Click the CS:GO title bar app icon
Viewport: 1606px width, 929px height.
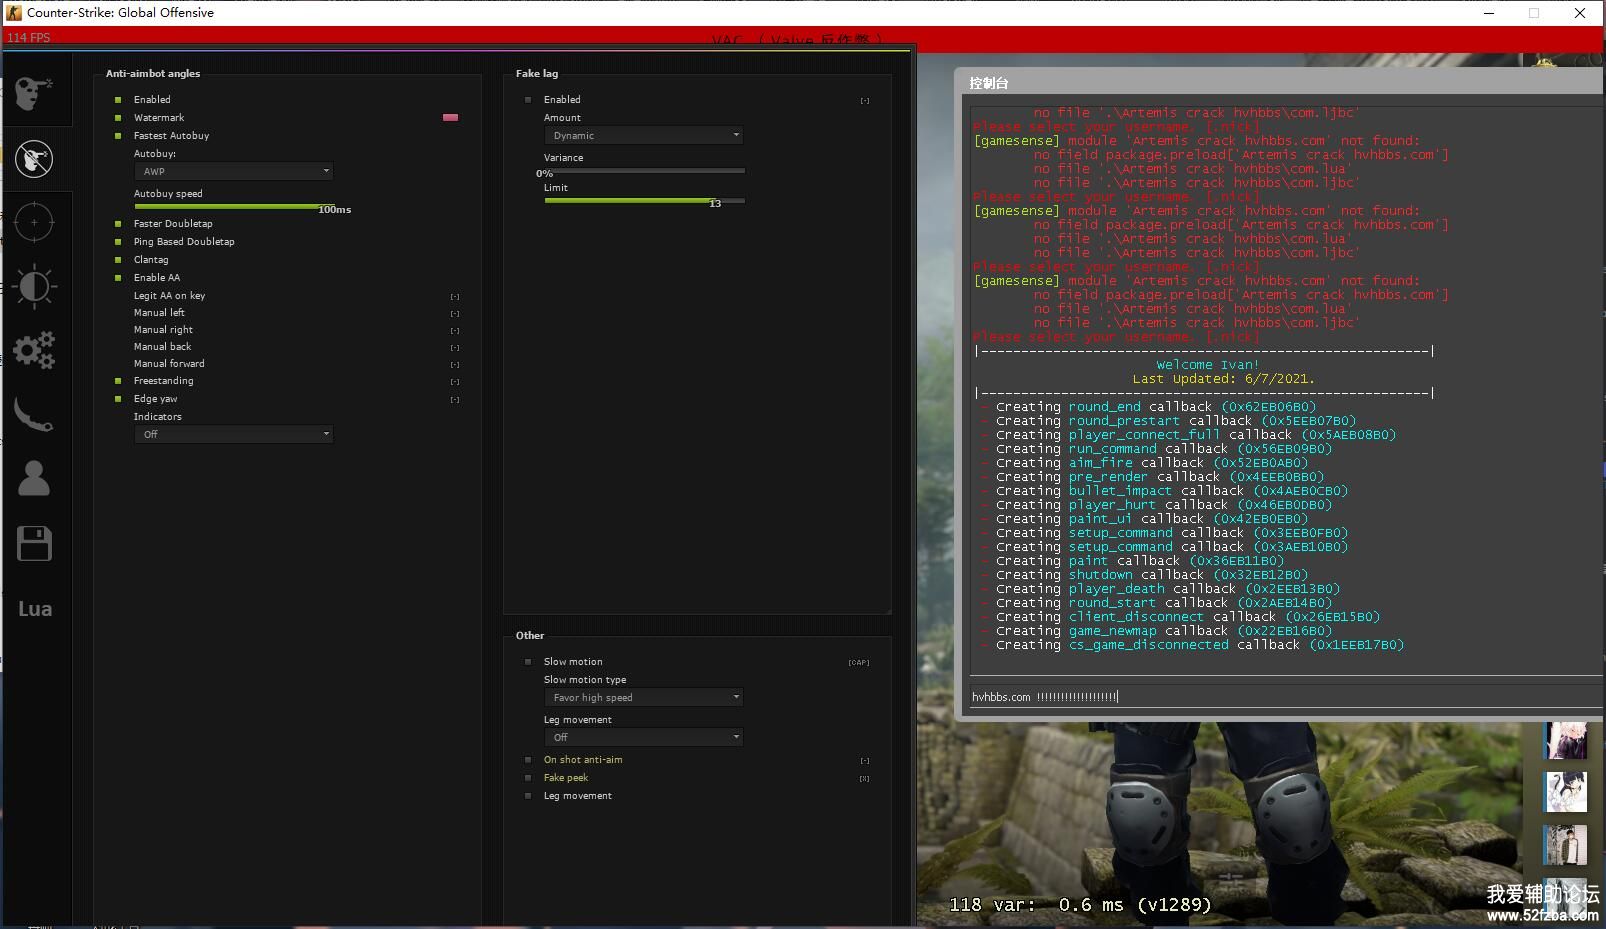[x=13, y=13]
